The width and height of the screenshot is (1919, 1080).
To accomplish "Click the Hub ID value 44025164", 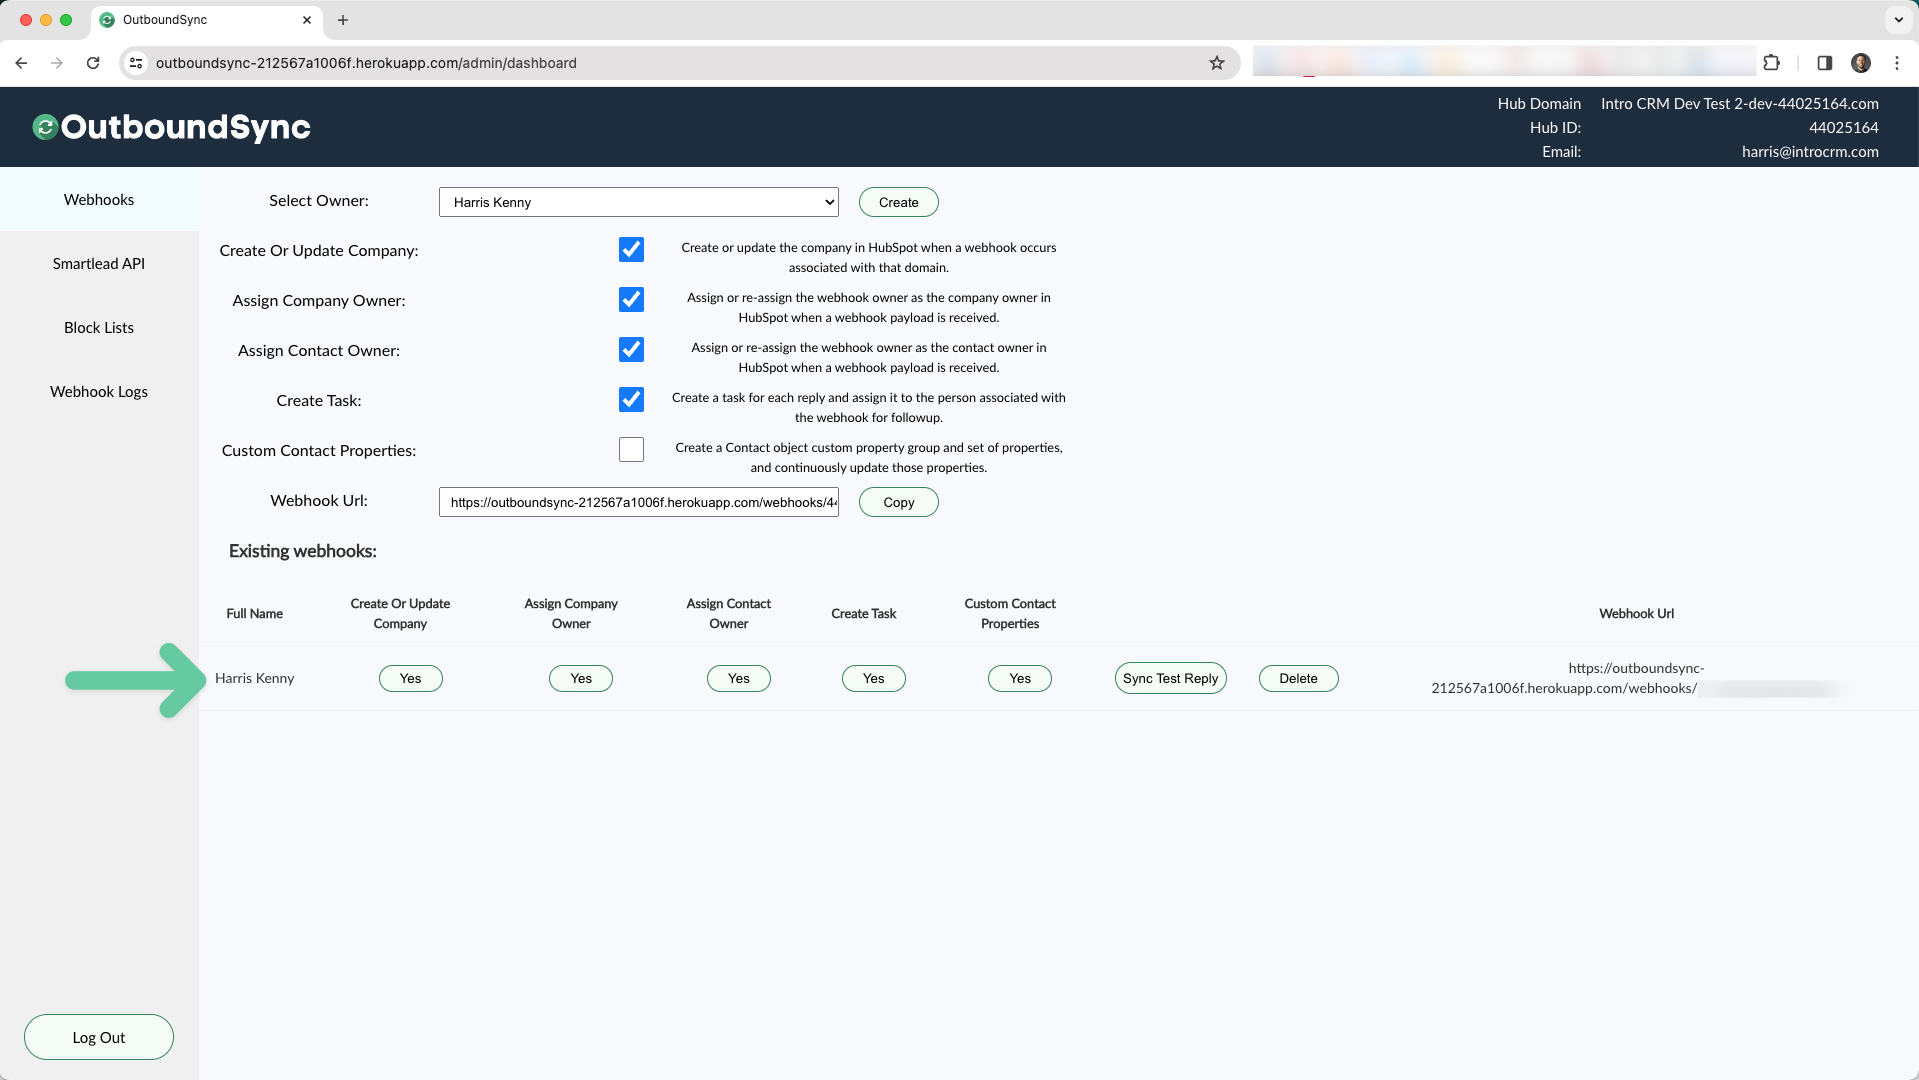I will coord(1843,128).
